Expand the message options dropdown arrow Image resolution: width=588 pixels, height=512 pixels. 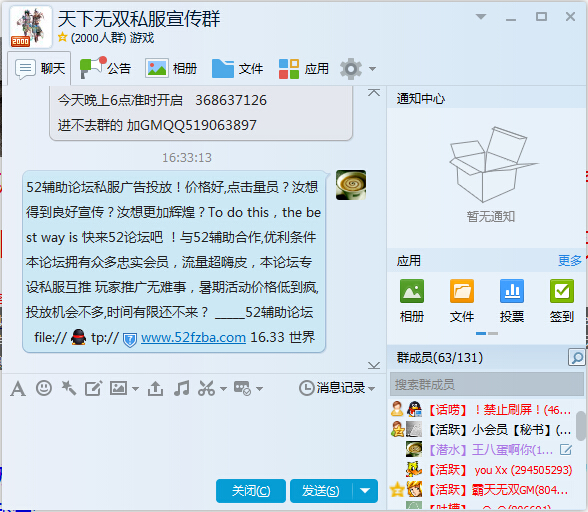pos(259,389)
